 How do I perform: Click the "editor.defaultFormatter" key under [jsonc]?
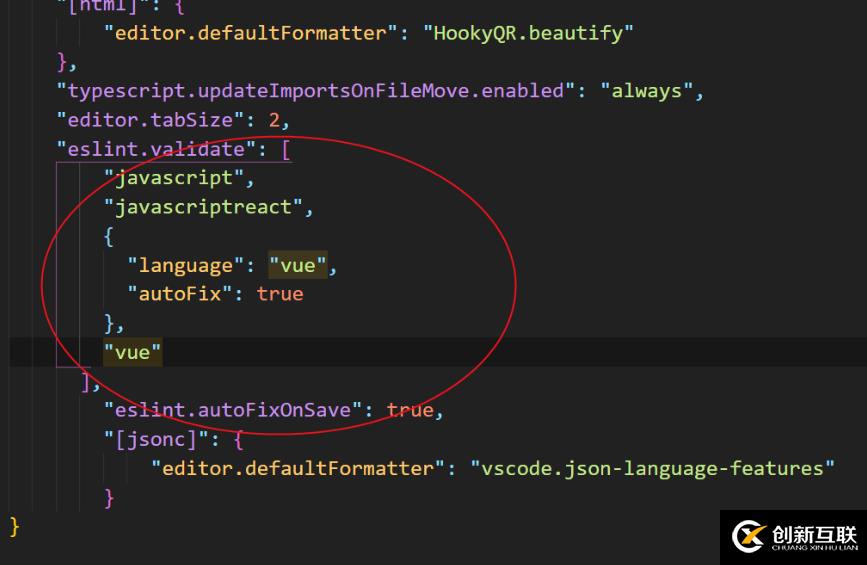coord(298,469)
